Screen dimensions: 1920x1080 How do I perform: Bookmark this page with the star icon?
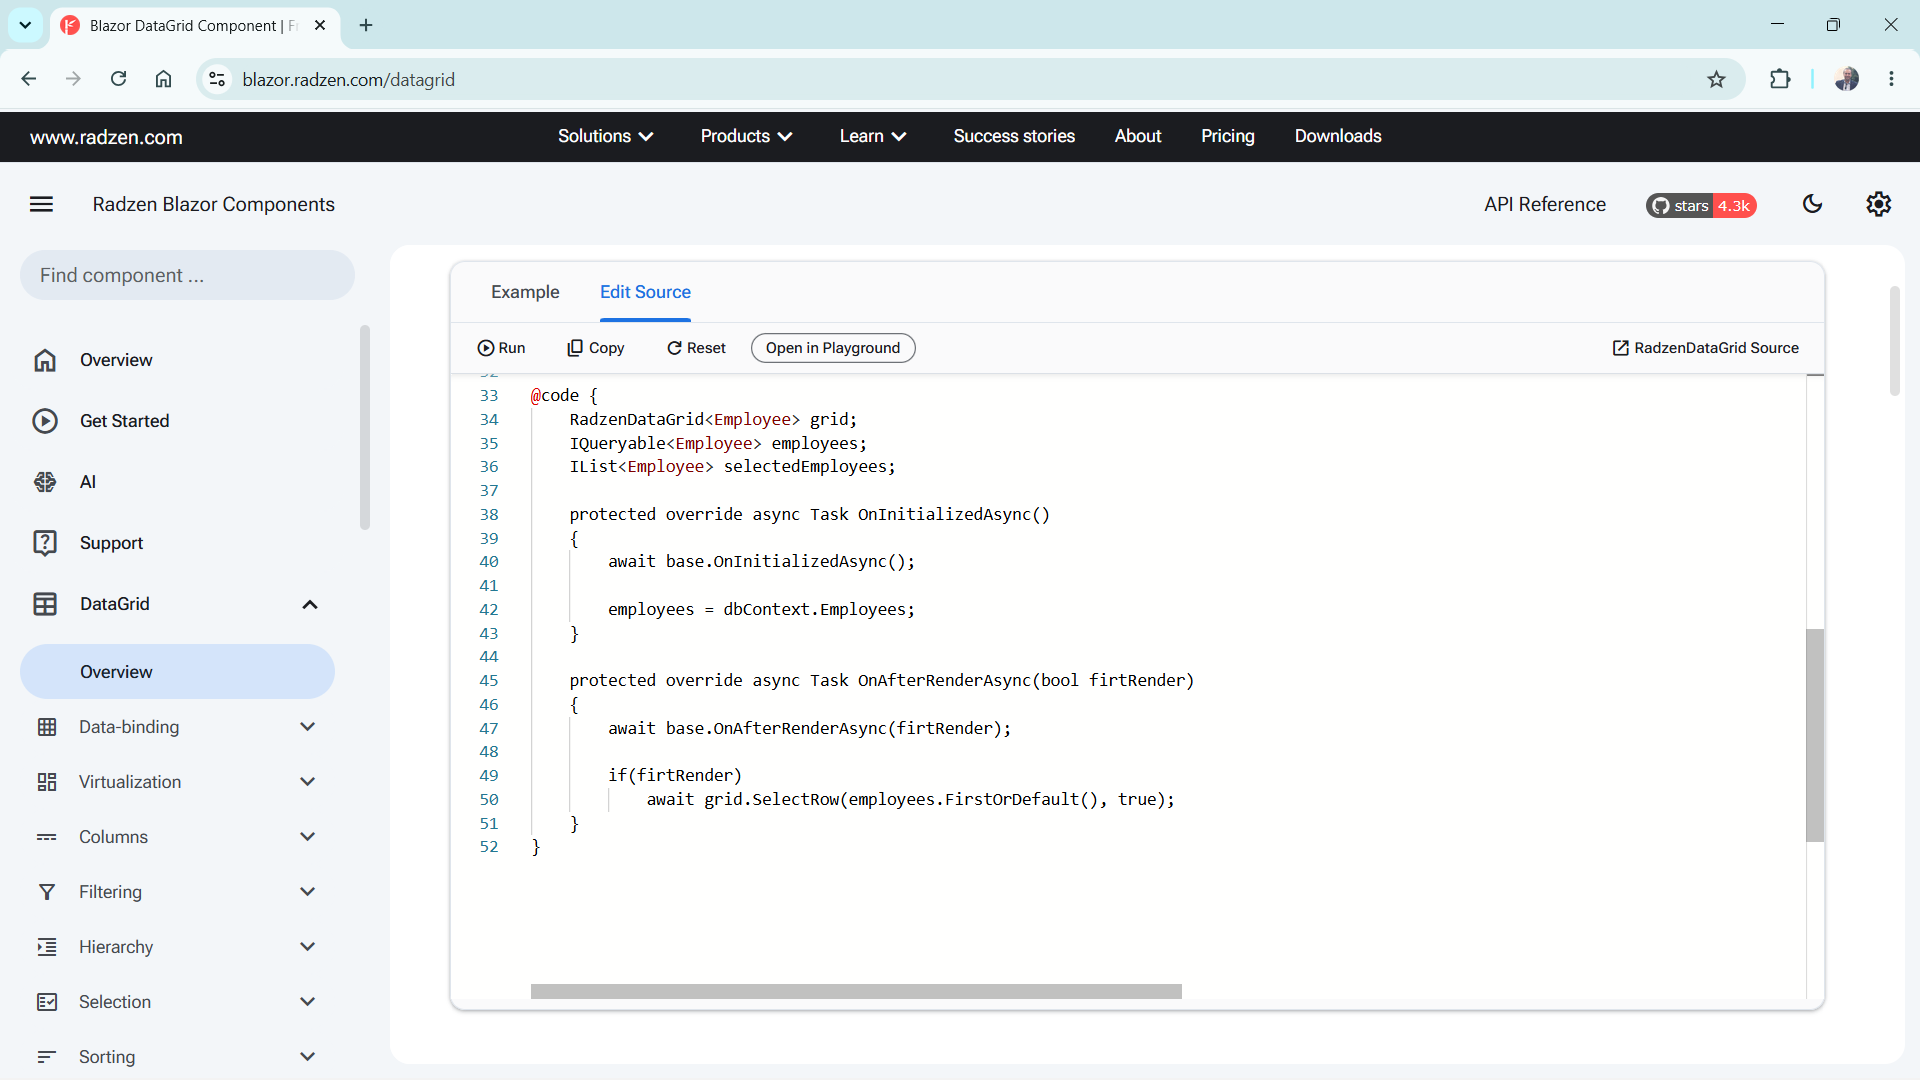pyautogui.click(x=1716, y=79)
